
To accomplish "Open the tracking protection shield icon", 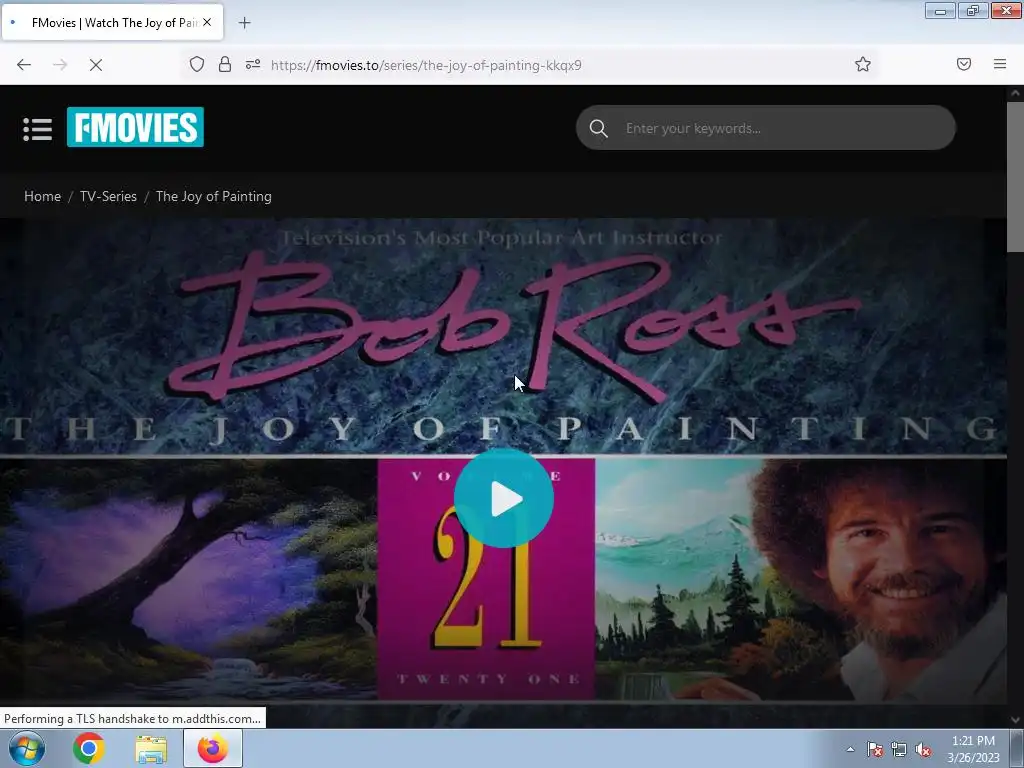I will tap(197, 64).
